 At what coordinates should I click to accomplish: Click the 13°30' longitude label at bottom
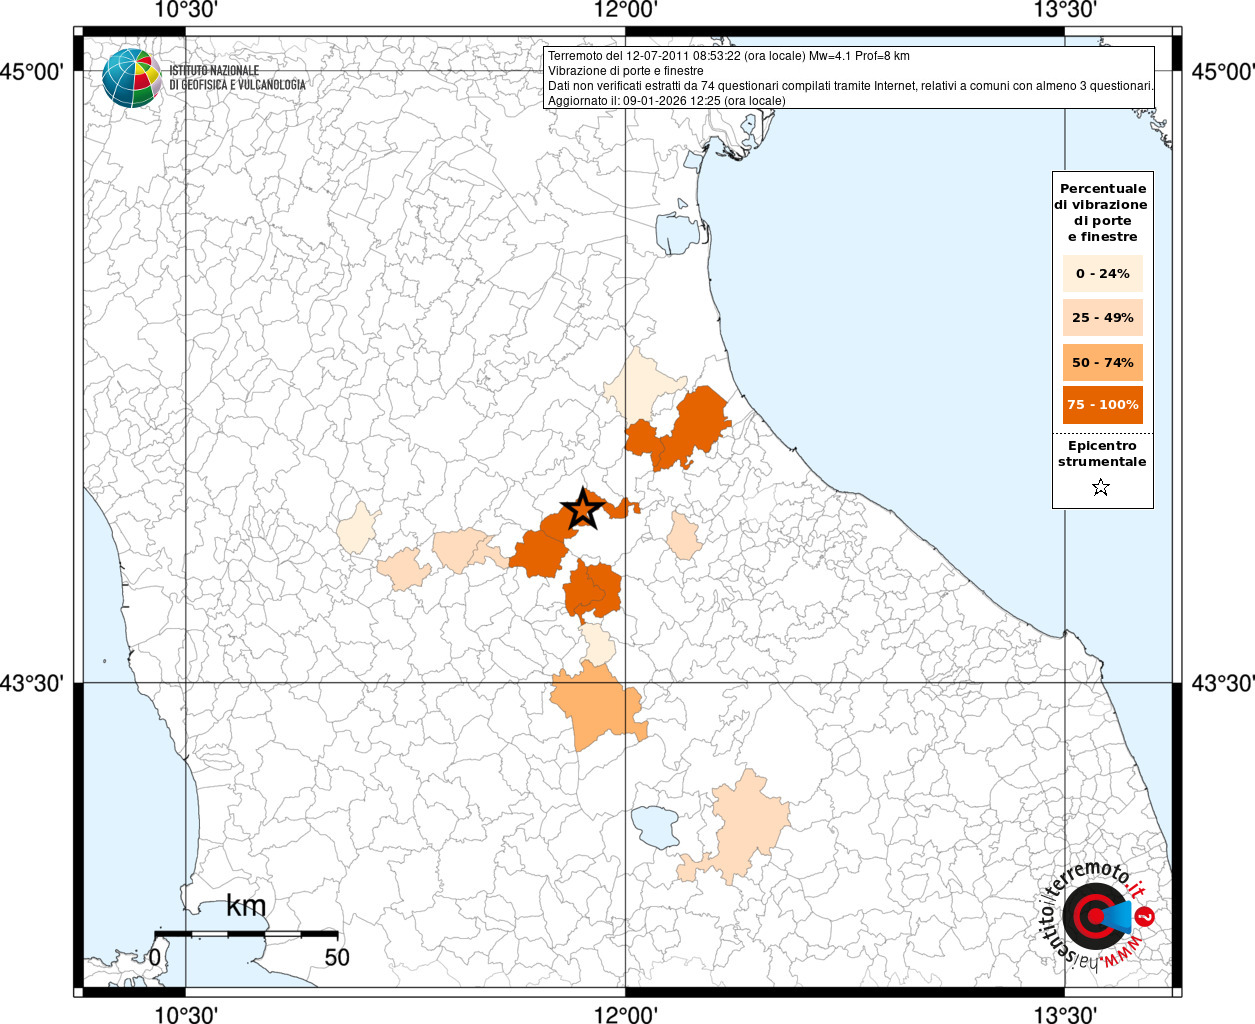tap(1065, 1014)
